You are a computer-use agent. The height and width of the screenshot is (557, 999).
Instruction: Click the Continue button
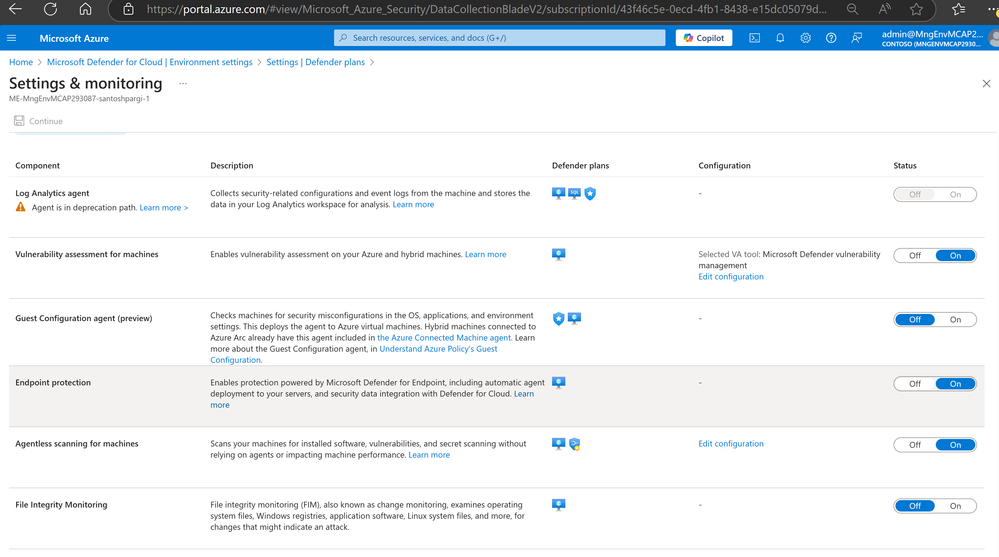click(39, 121)
